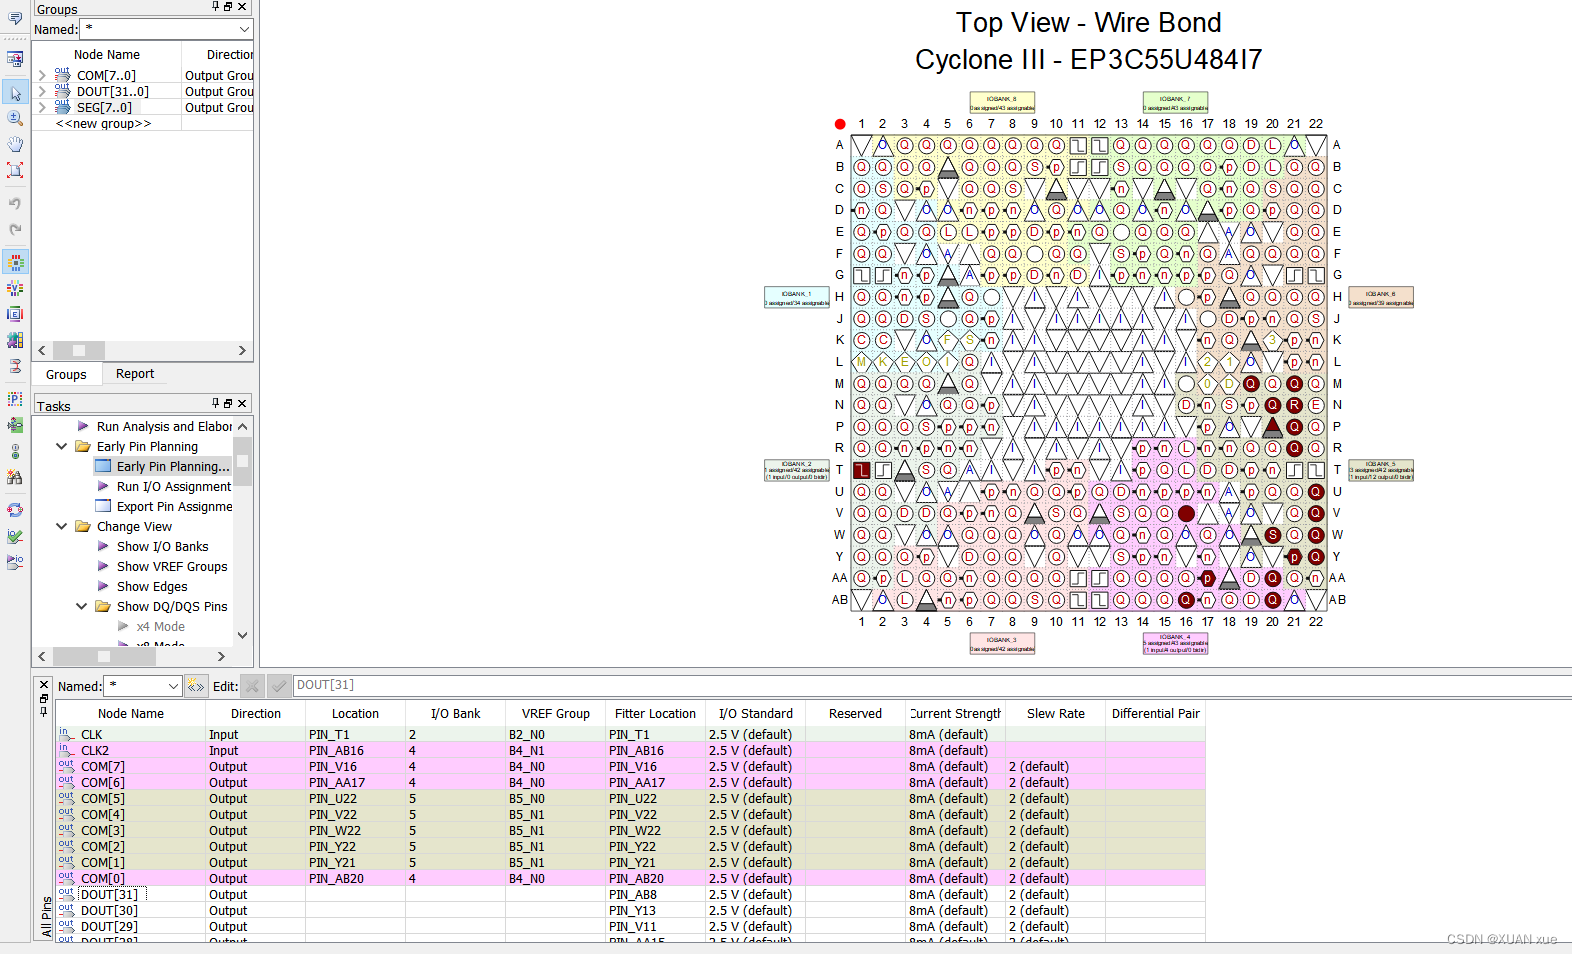Click the binoculars find icon
Image resolution: width=1572 pixels, height=954 pixels.
pyautogui.click(x=15, y=477)
